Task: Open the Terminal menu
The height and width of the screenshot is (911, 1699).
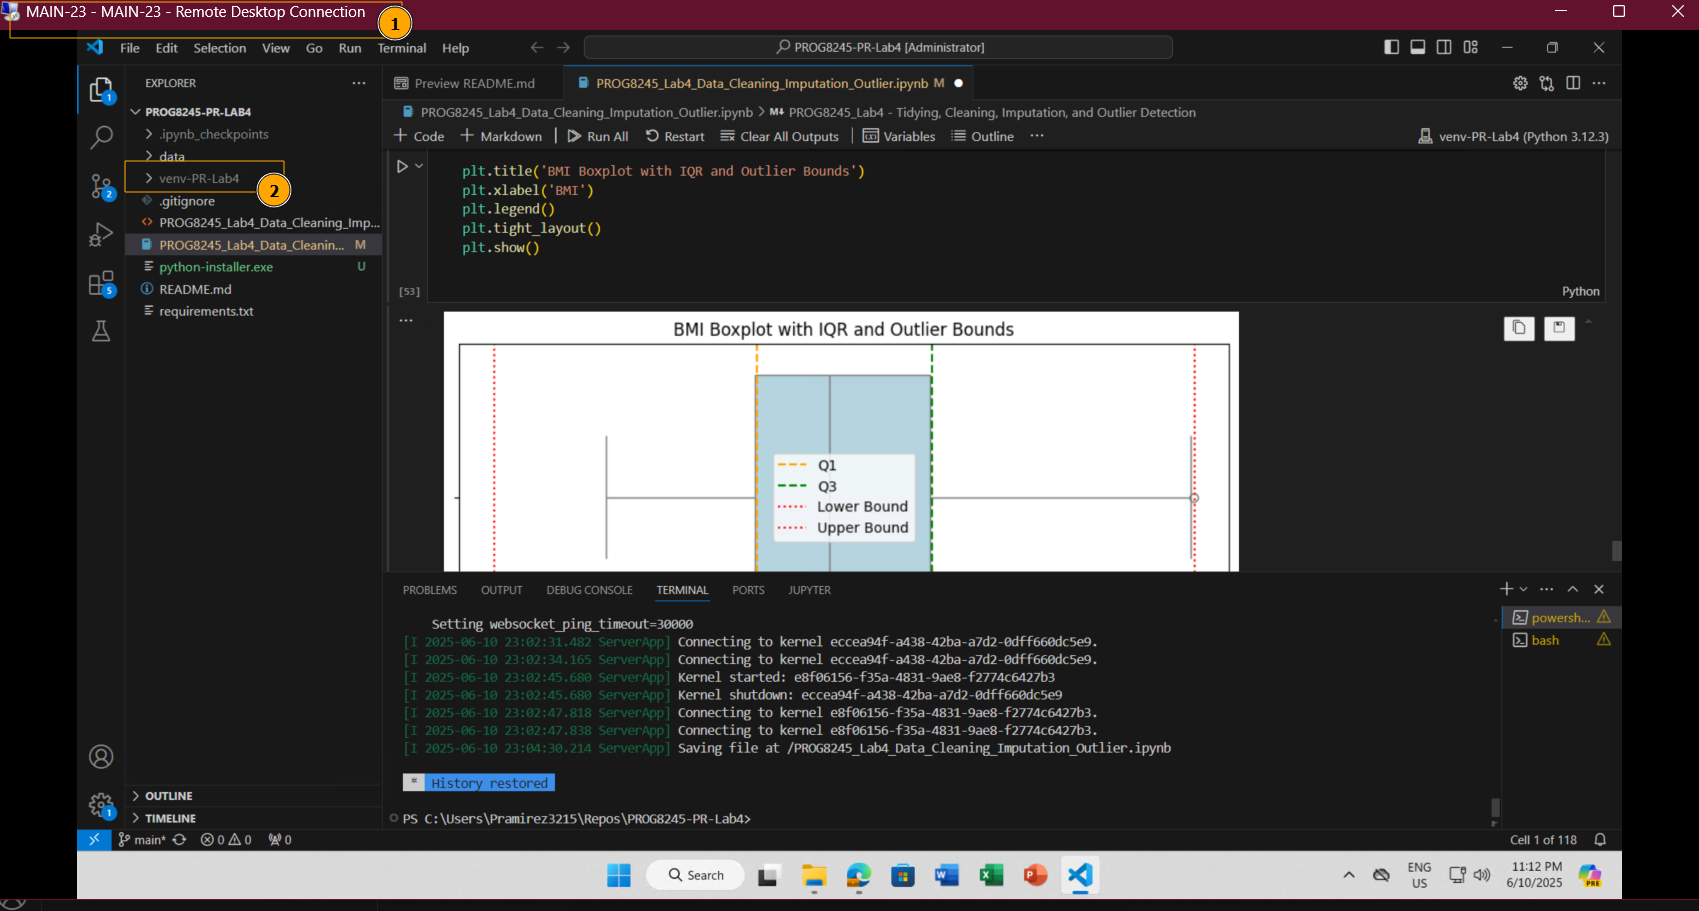Action: [402, 48]
